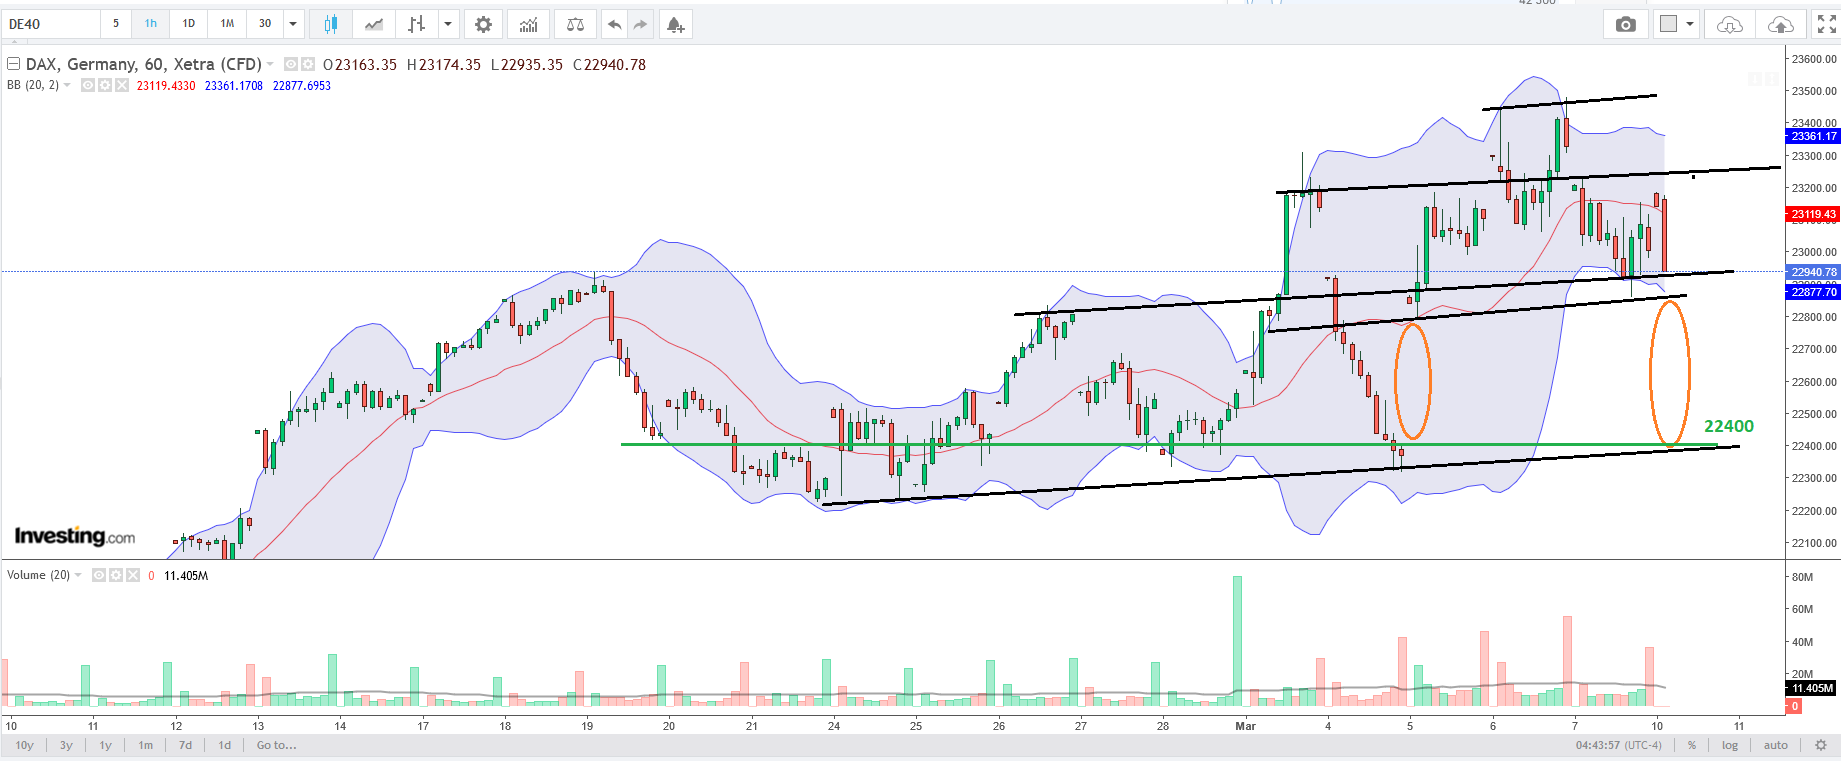This screenshot has height=761, width=1841.
Task: Save the chart layout to cloud
Action: point(1781,24)
